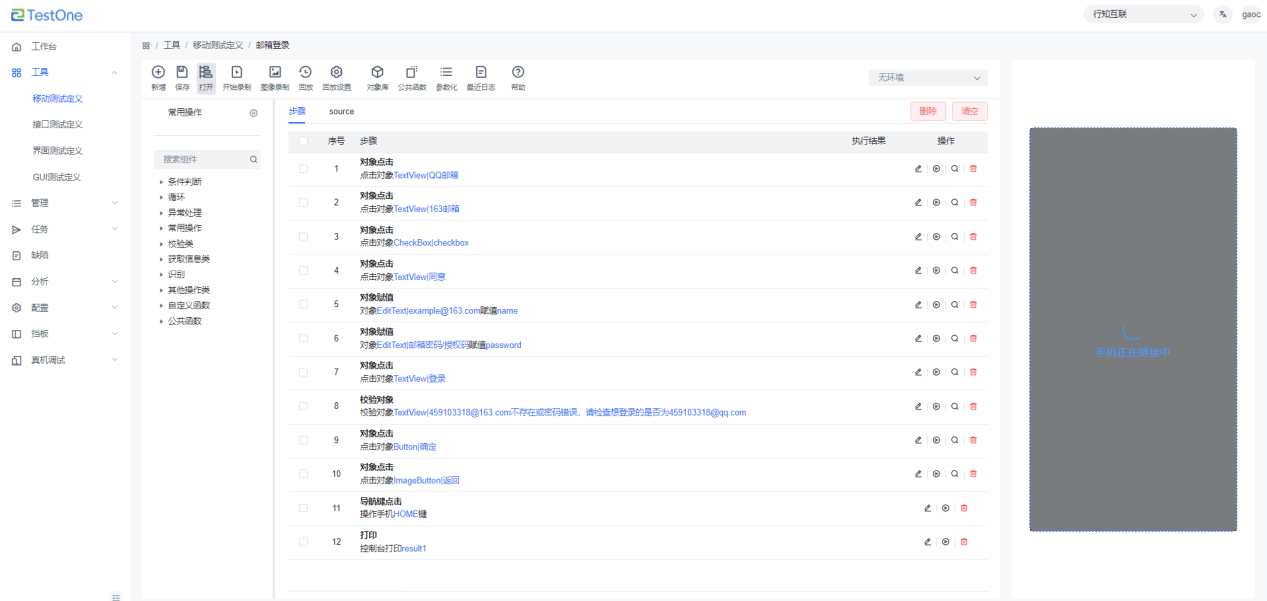Screen dimensions: 1267x601
Task: Check the checkbox for step 5
Action: [303, 304]
